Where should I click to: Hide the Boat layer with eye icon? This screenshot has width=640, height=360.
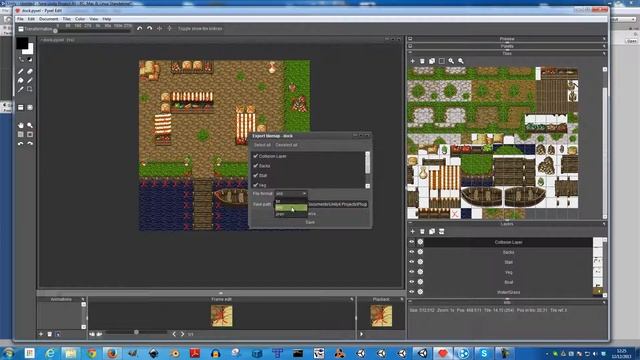pyautogui.click(x=411, y=282)
